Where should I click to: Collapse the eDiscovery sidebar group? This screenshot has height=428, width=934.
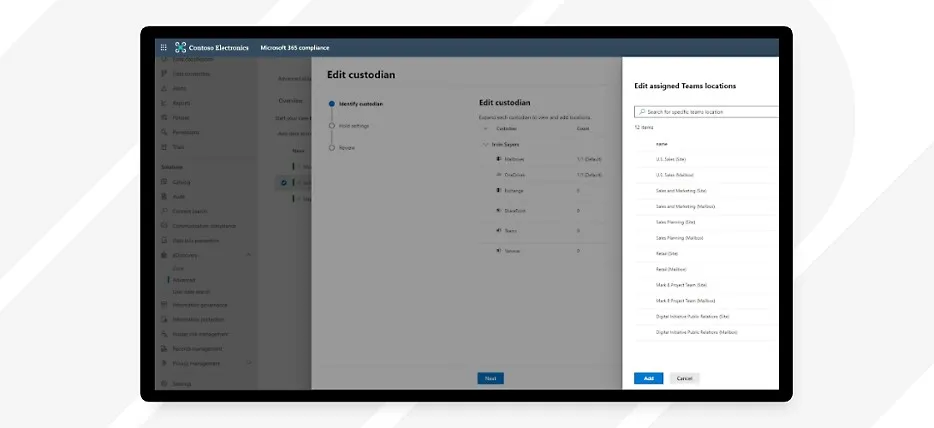click(248, 255)
